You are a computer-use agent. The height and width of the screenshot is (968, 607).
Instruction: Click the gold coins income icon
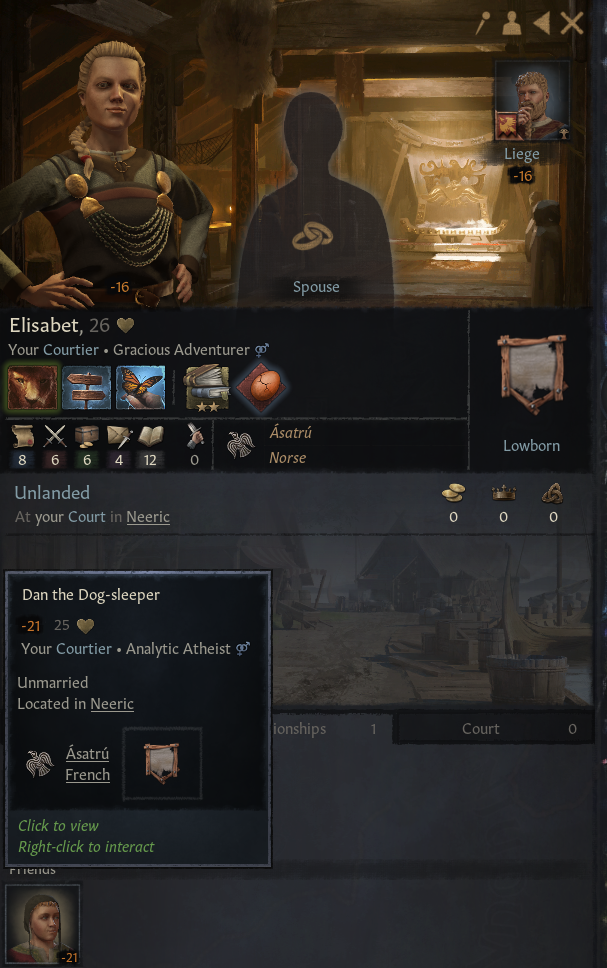click(x=453, y=493)
